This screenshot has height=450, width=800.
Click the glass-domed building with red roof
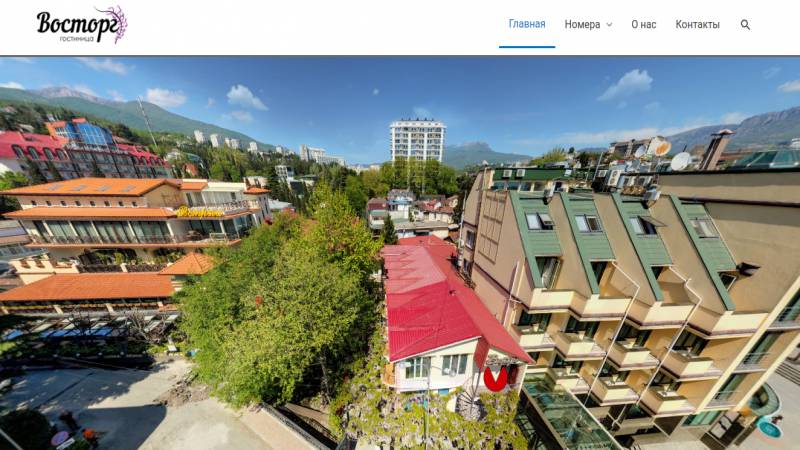84,149
